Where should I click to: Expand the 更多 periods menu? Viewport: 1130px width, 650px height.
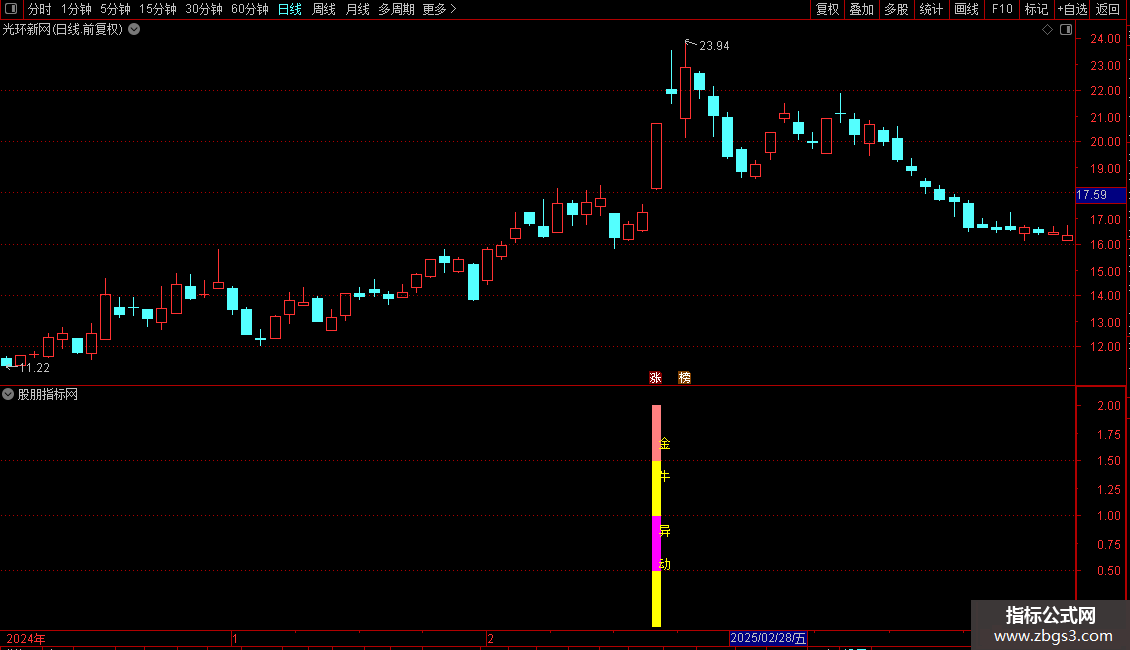pos(439,9)
